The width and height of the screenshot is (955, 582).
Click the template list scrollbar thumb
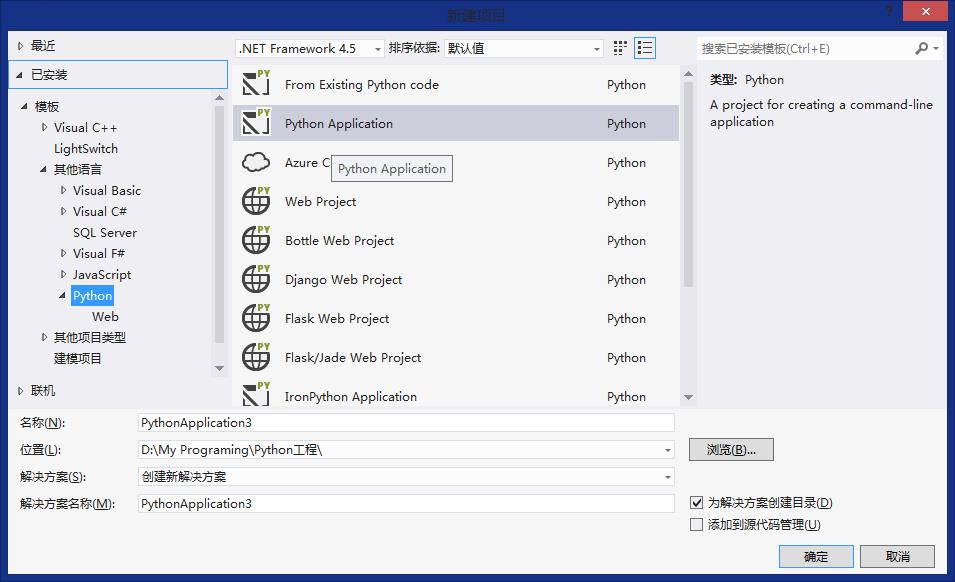pyautogui.click(x=688, y=184)
